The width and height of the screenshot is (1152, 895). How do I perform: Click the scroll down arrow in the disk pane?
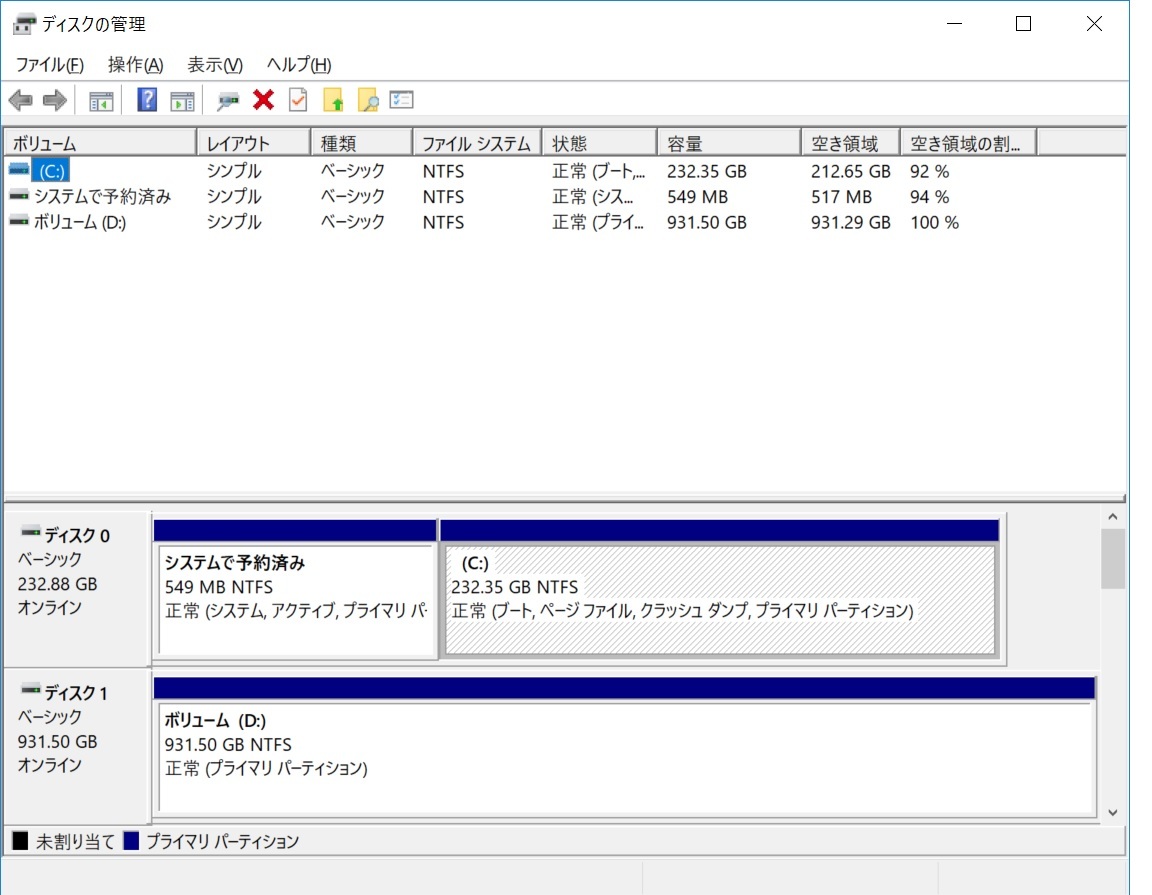(1113, 812)
